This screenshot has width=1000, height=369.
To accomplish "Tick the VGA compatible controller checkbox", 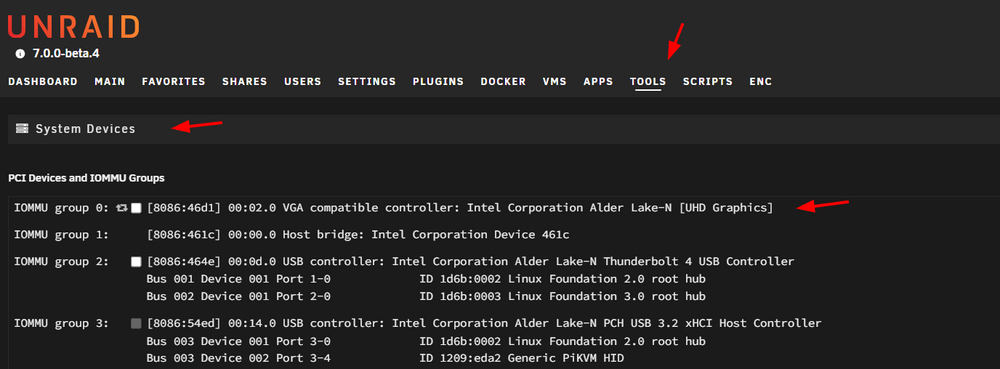I will coord(136,208).
